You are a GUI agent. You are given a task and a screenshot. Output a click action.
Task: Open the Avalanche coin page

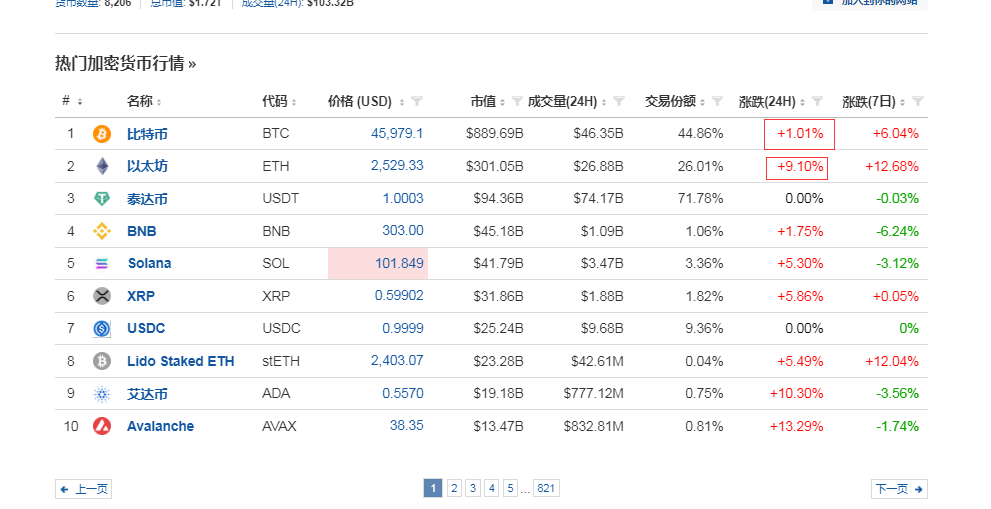[x=161, y=426]
